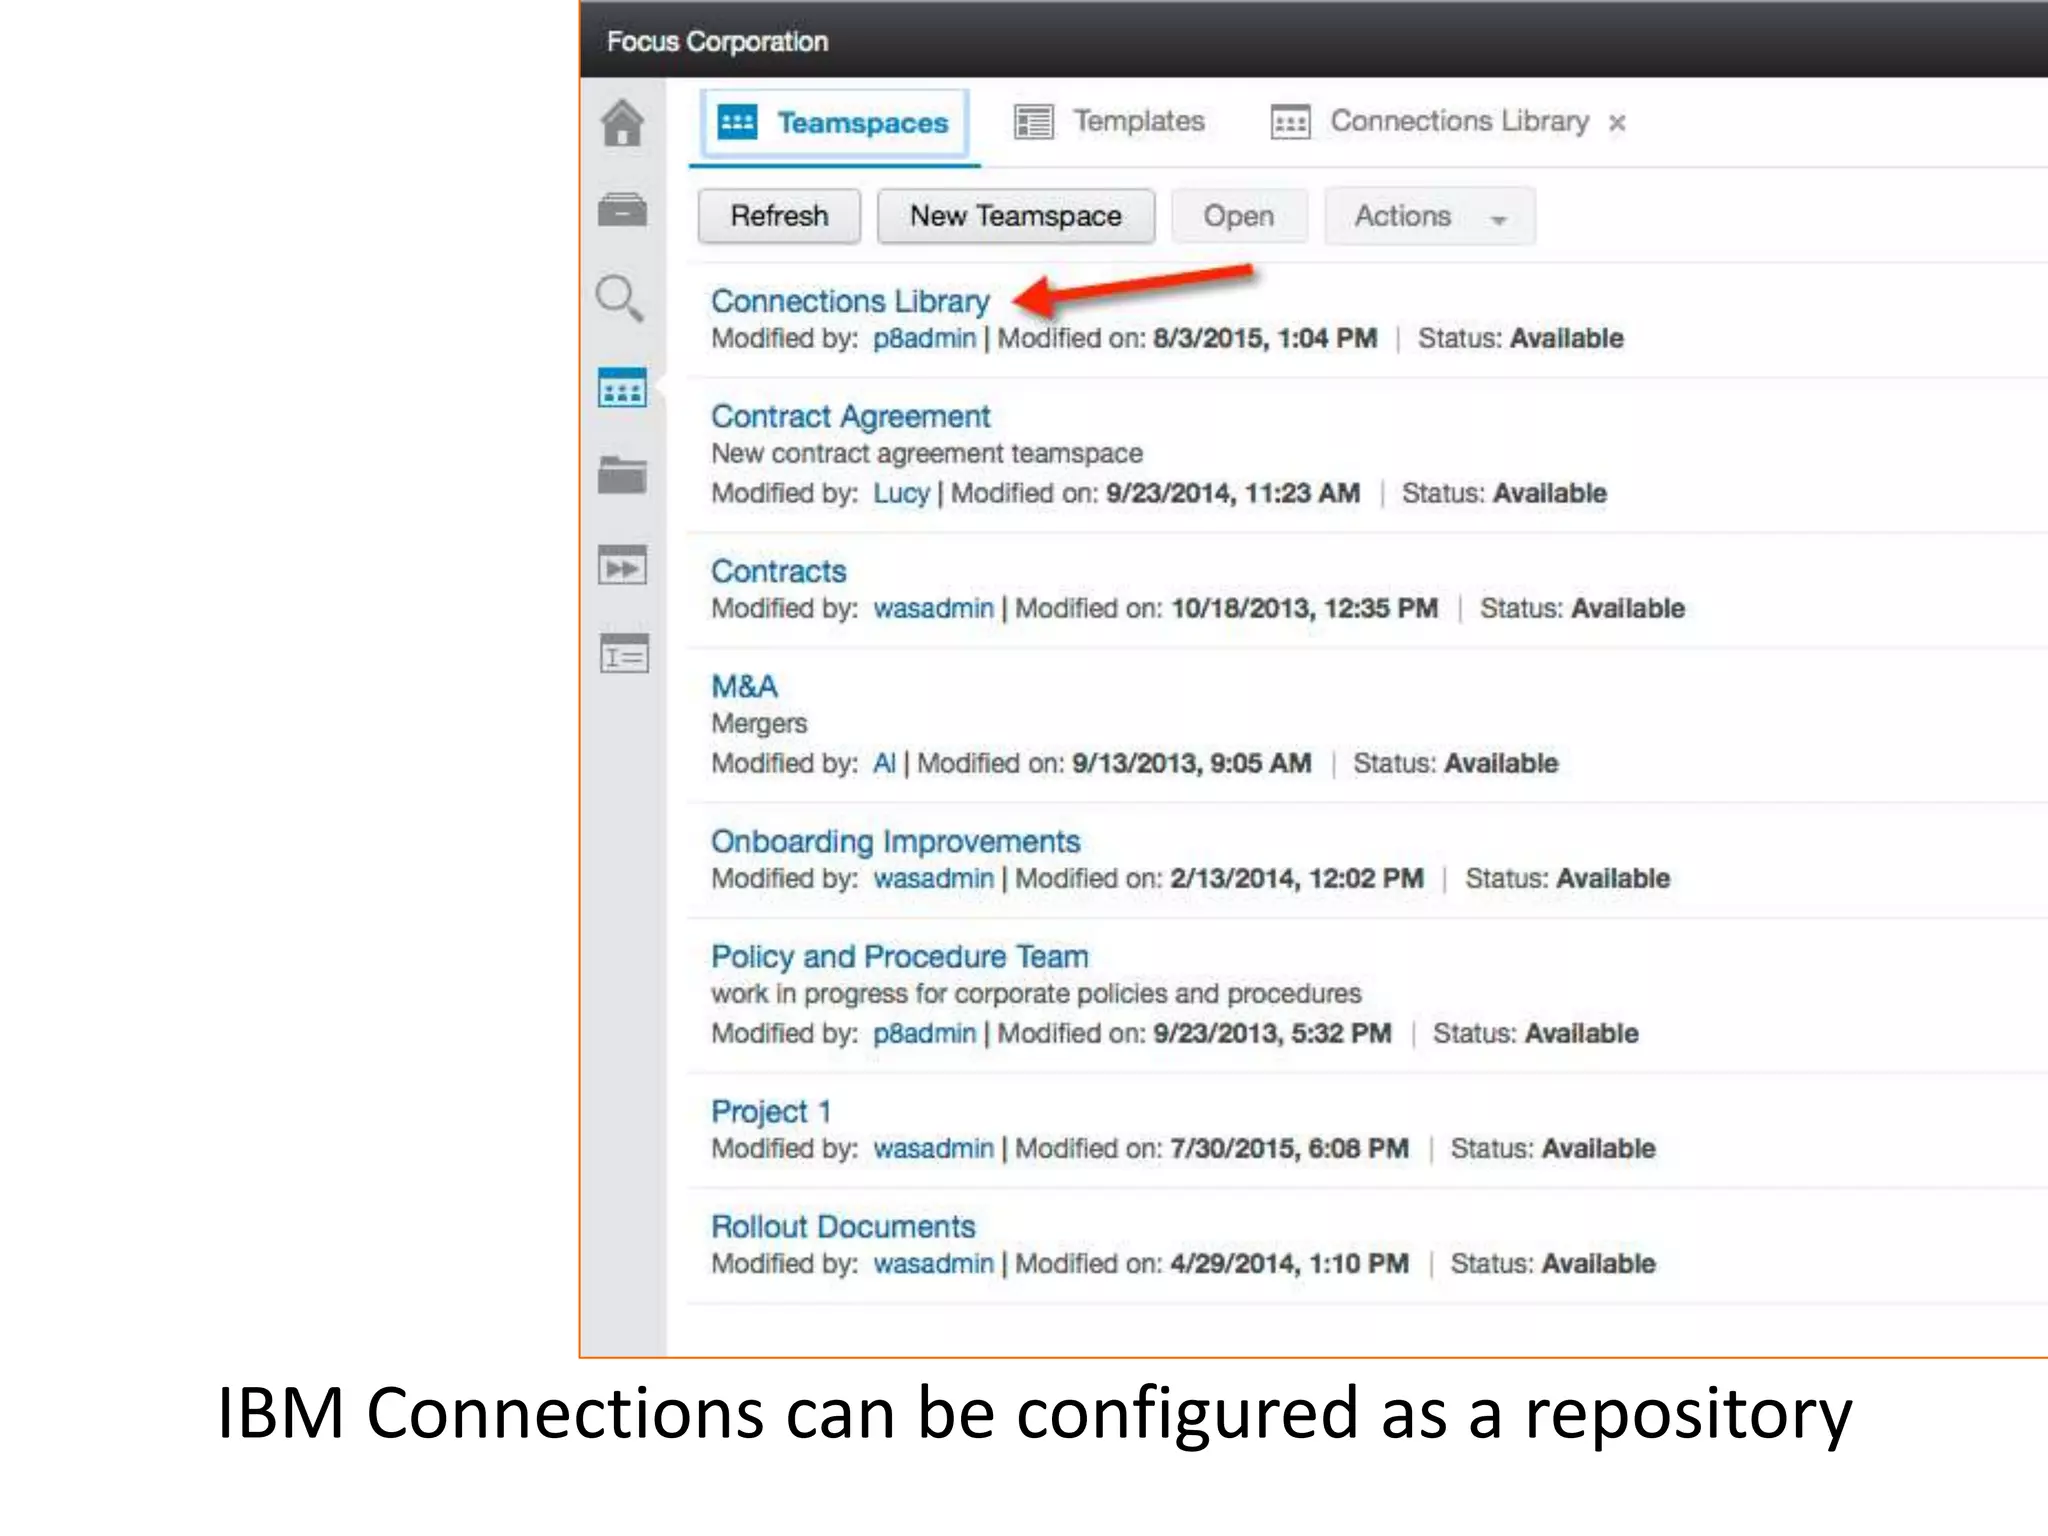Image resolution: width=2048 pixels, height=1536 pixels.
Task: Open the Onboarding Improvements teamspace link
Action: click(895, 842)
